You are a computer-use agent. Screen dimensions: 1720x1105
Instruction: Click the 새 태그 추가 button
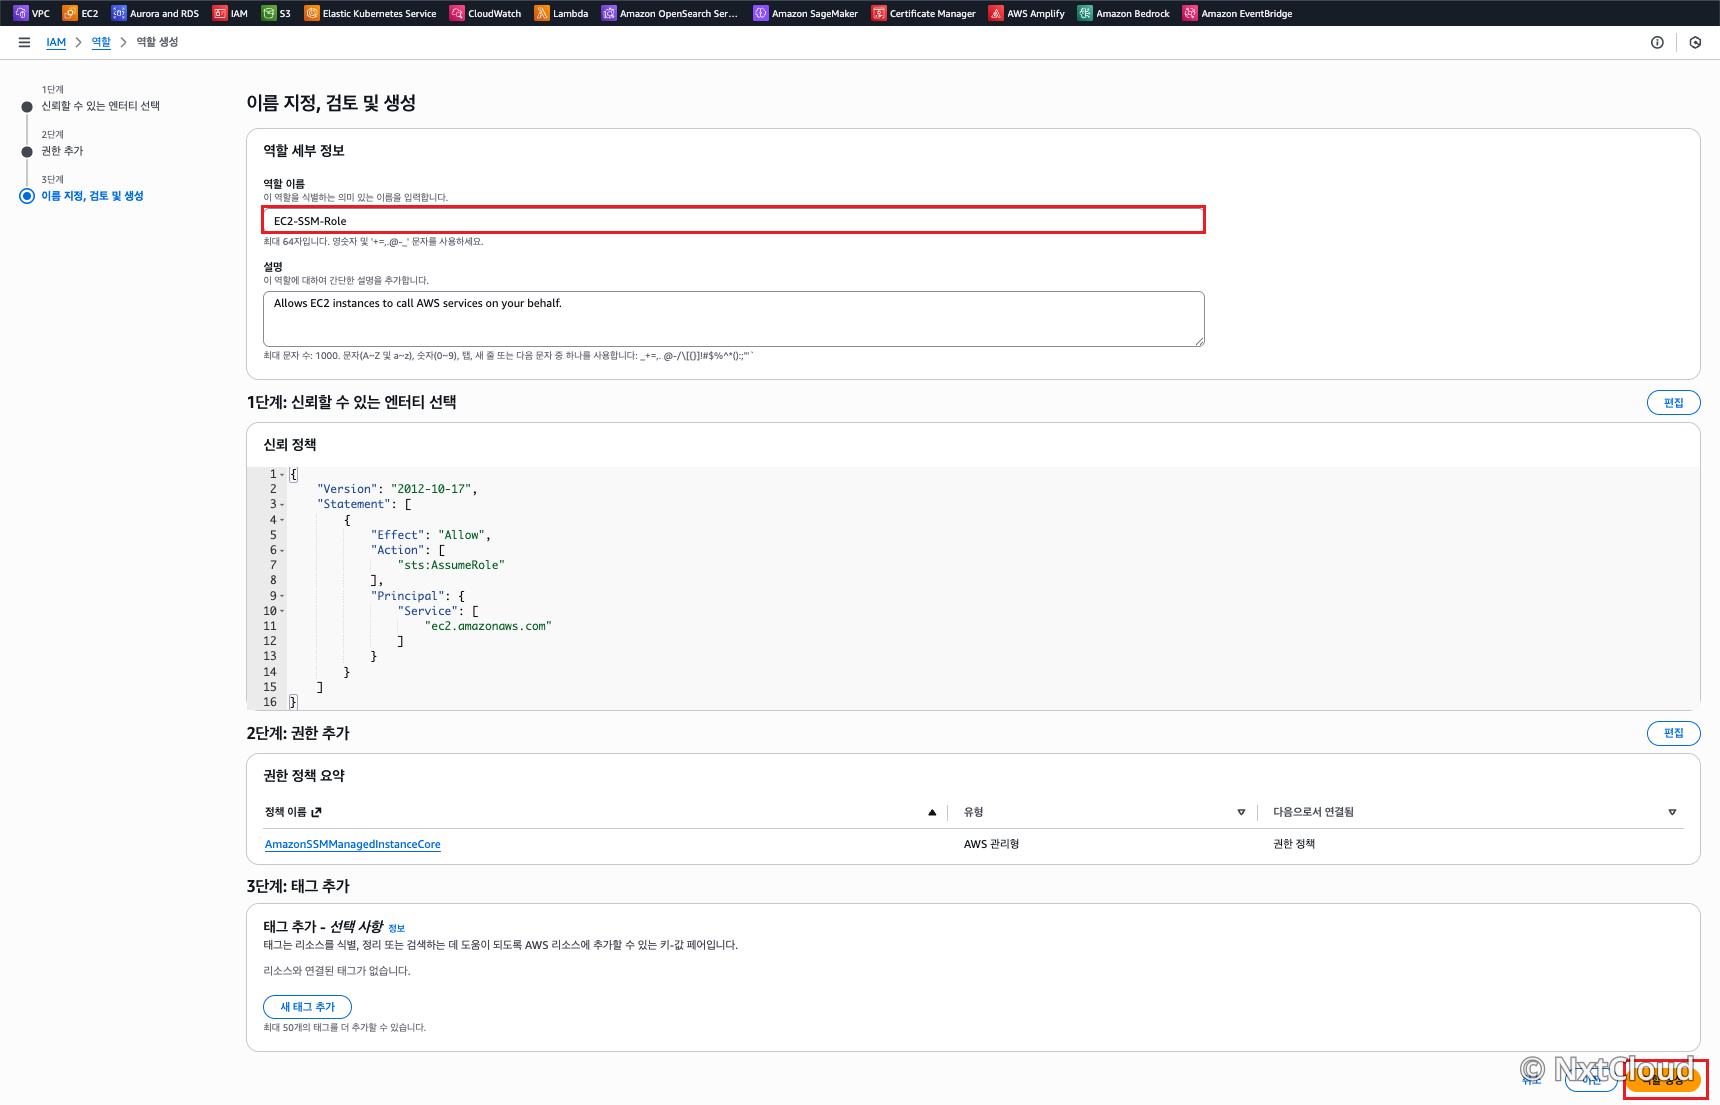click(x=307, y=1007)
